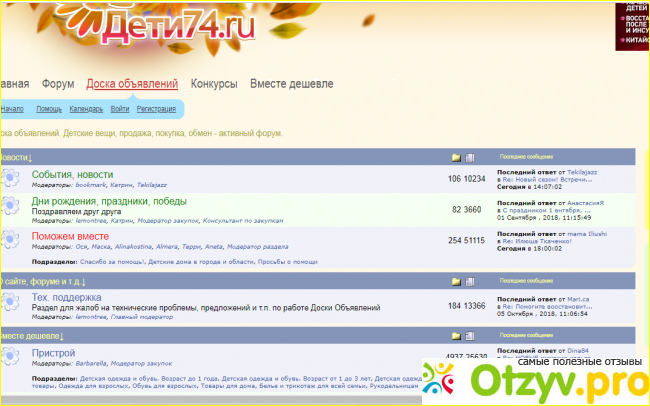Open the Конкурсы tab
This screenshot has height=406, width=650.
coord(214,84)
